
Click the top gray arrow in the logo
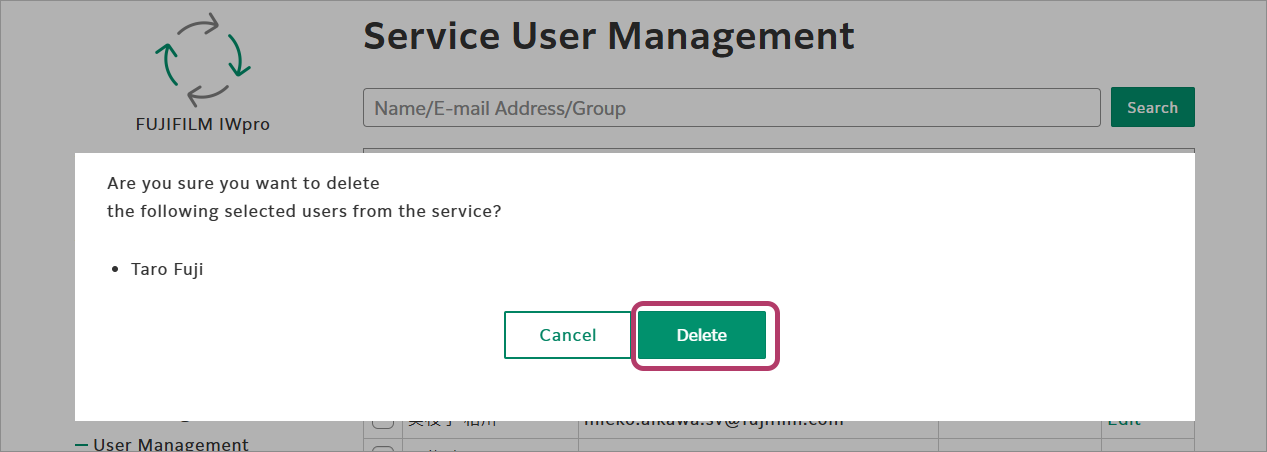[198, 25]
